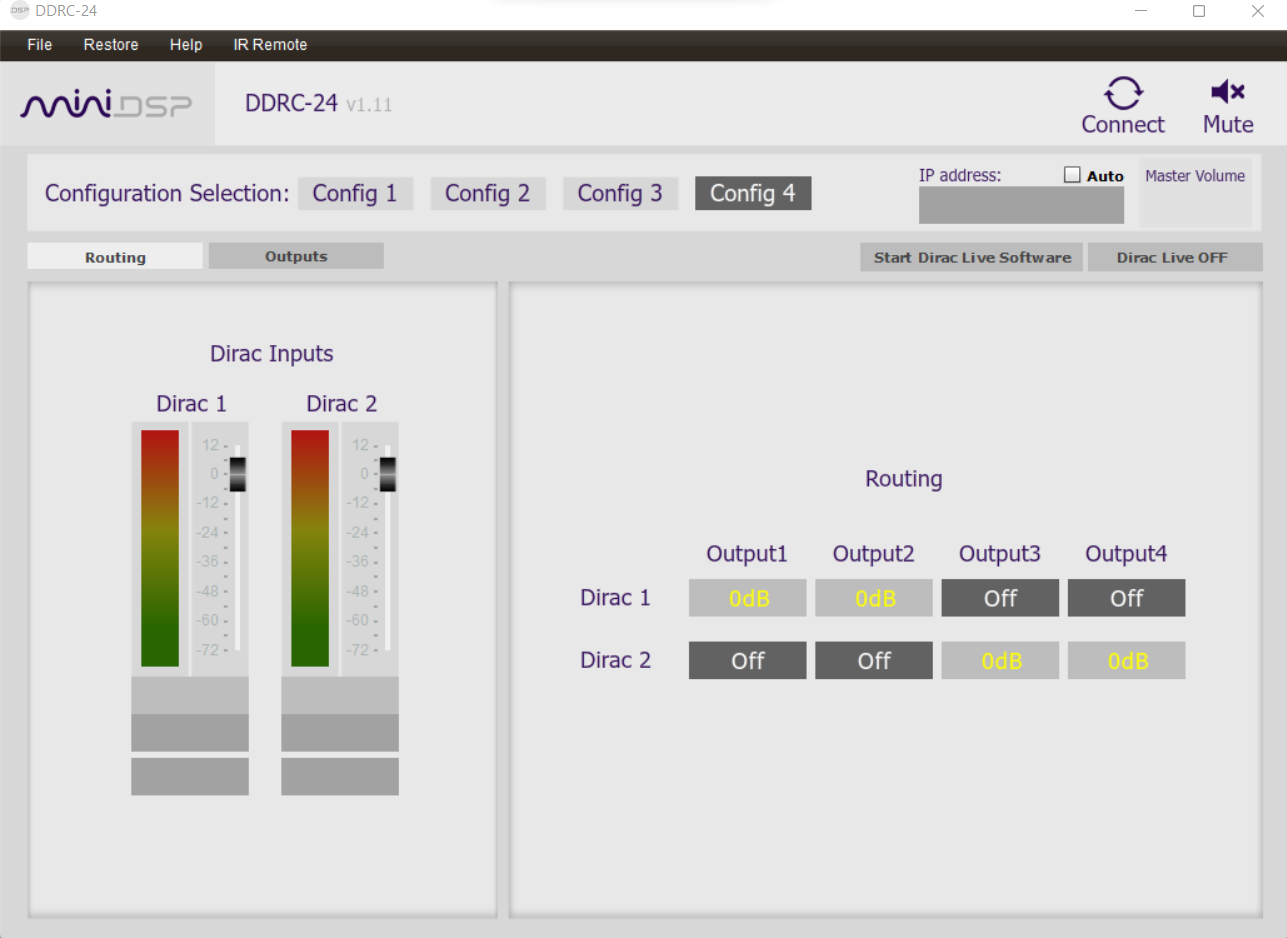
Task: Toggle the Dirac Live OFF button
Action: (x=1175, y=257)
